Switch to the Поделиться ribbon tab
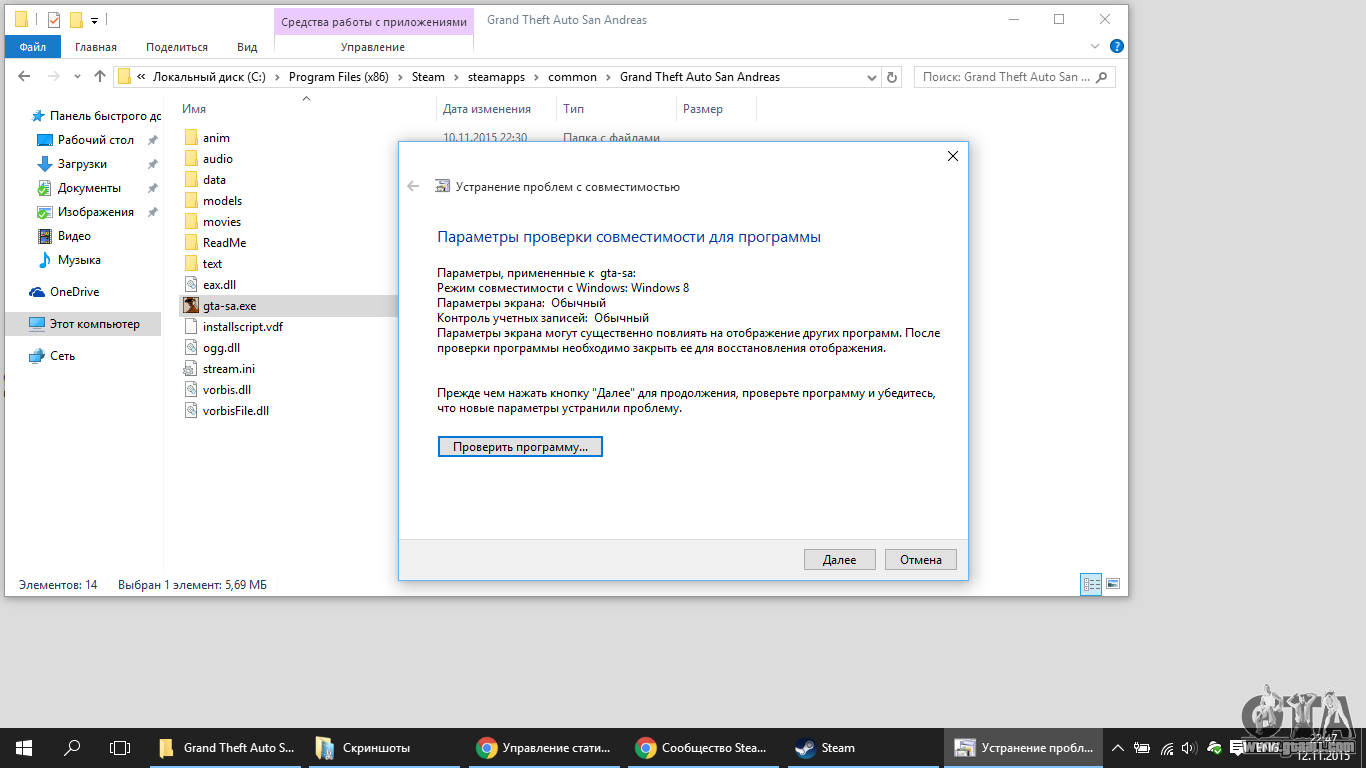 click(177, 47)
